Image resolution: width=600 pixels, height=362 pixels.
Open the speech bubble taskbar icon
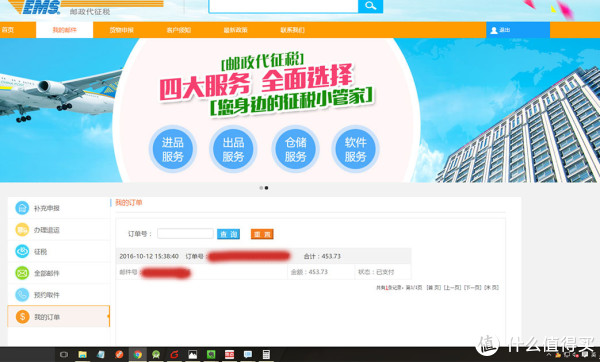coord(248,355)
